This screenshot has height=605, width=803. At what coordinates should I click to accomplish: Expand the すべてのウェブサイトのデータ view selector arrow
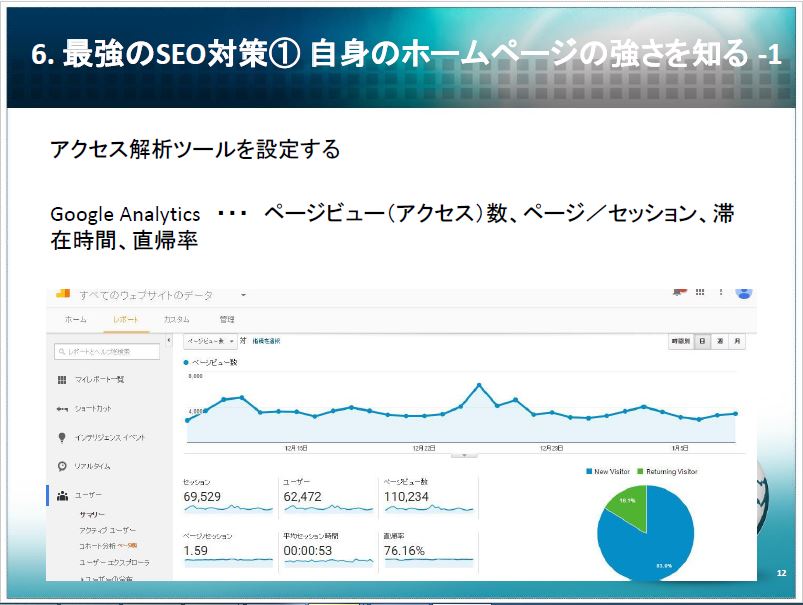pos(243,296)
